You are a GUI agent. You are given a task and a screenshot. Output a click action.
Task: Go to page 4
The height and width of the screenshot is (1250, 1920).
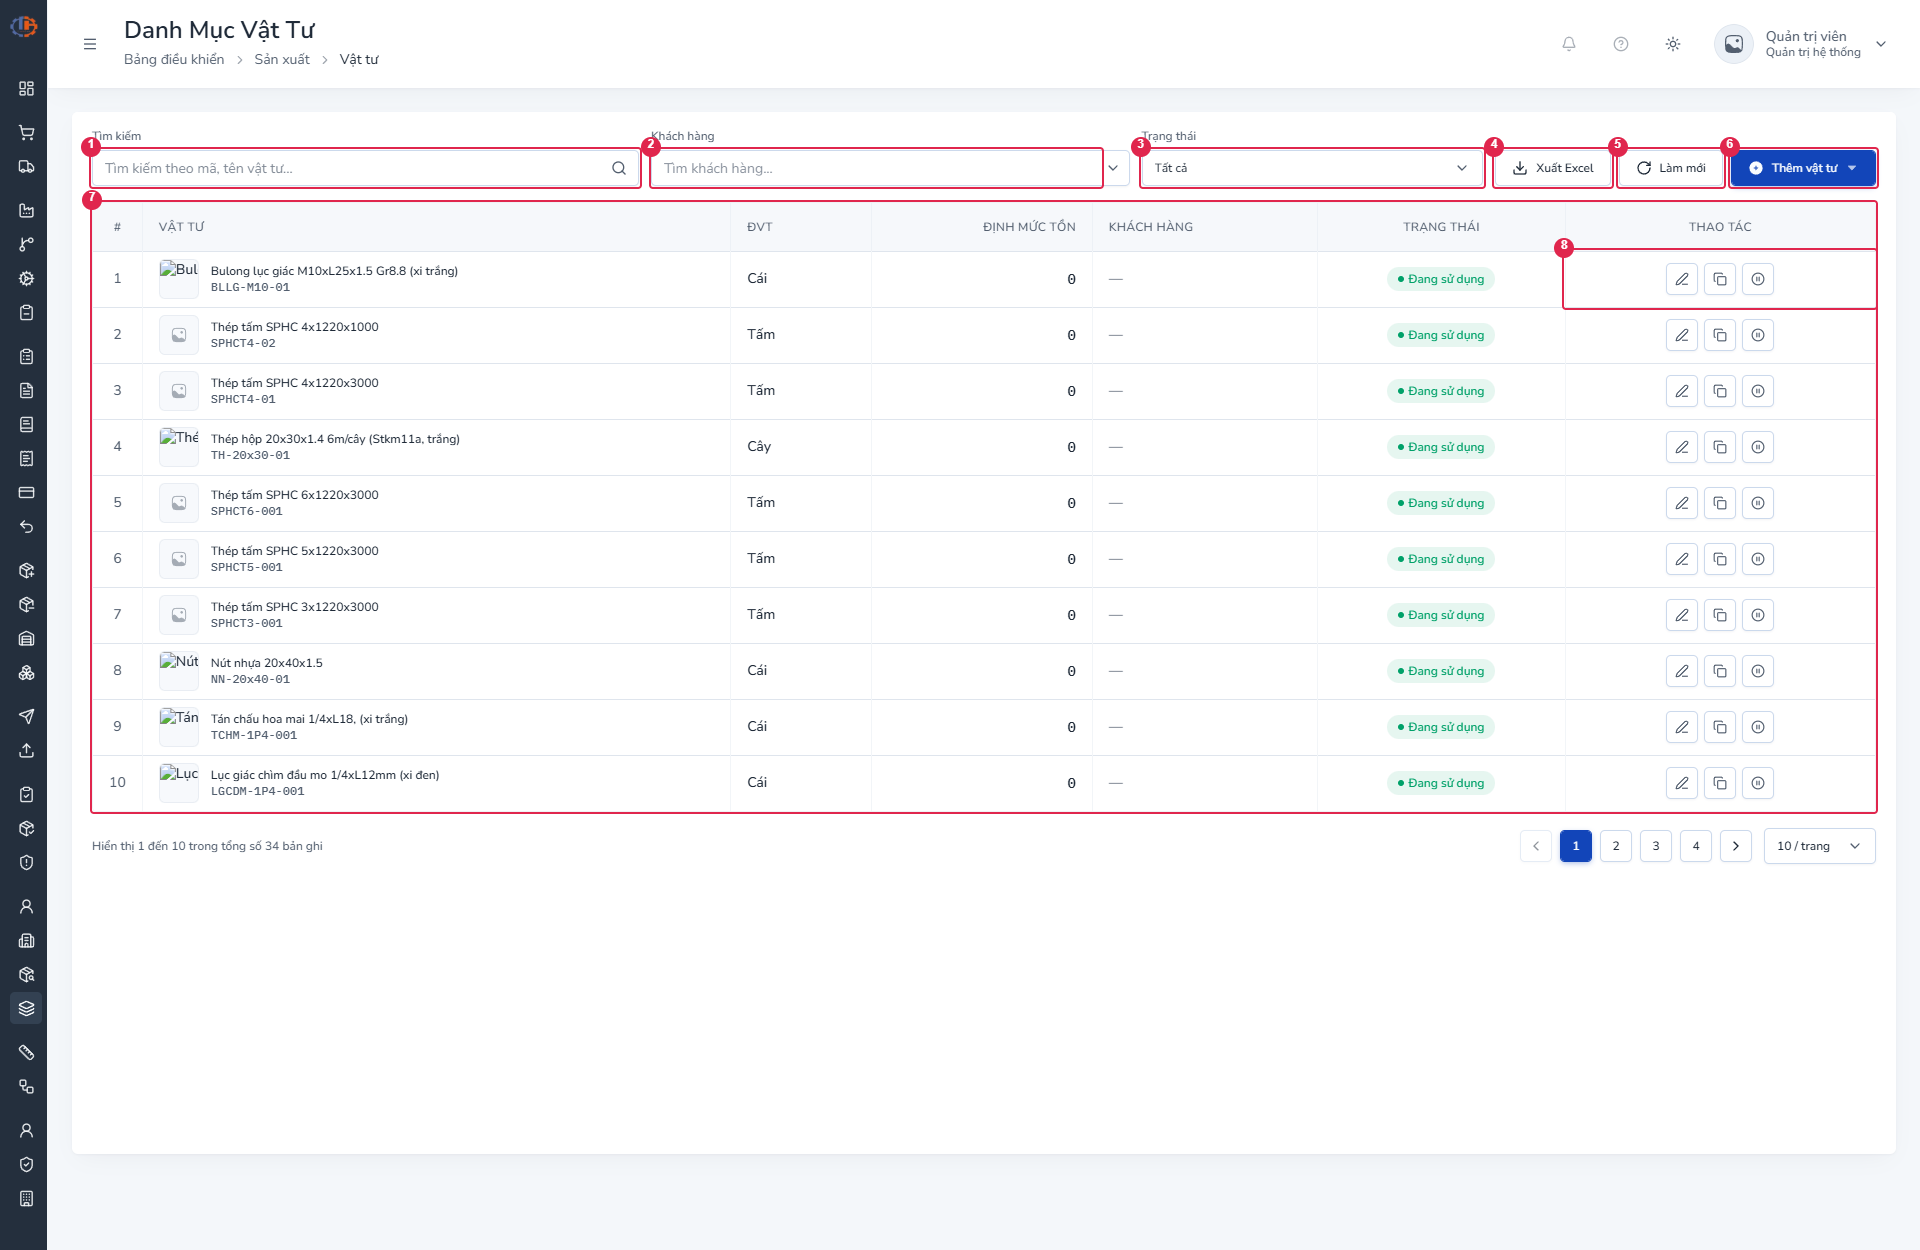pyautogui.click(x=1696, y=846)
